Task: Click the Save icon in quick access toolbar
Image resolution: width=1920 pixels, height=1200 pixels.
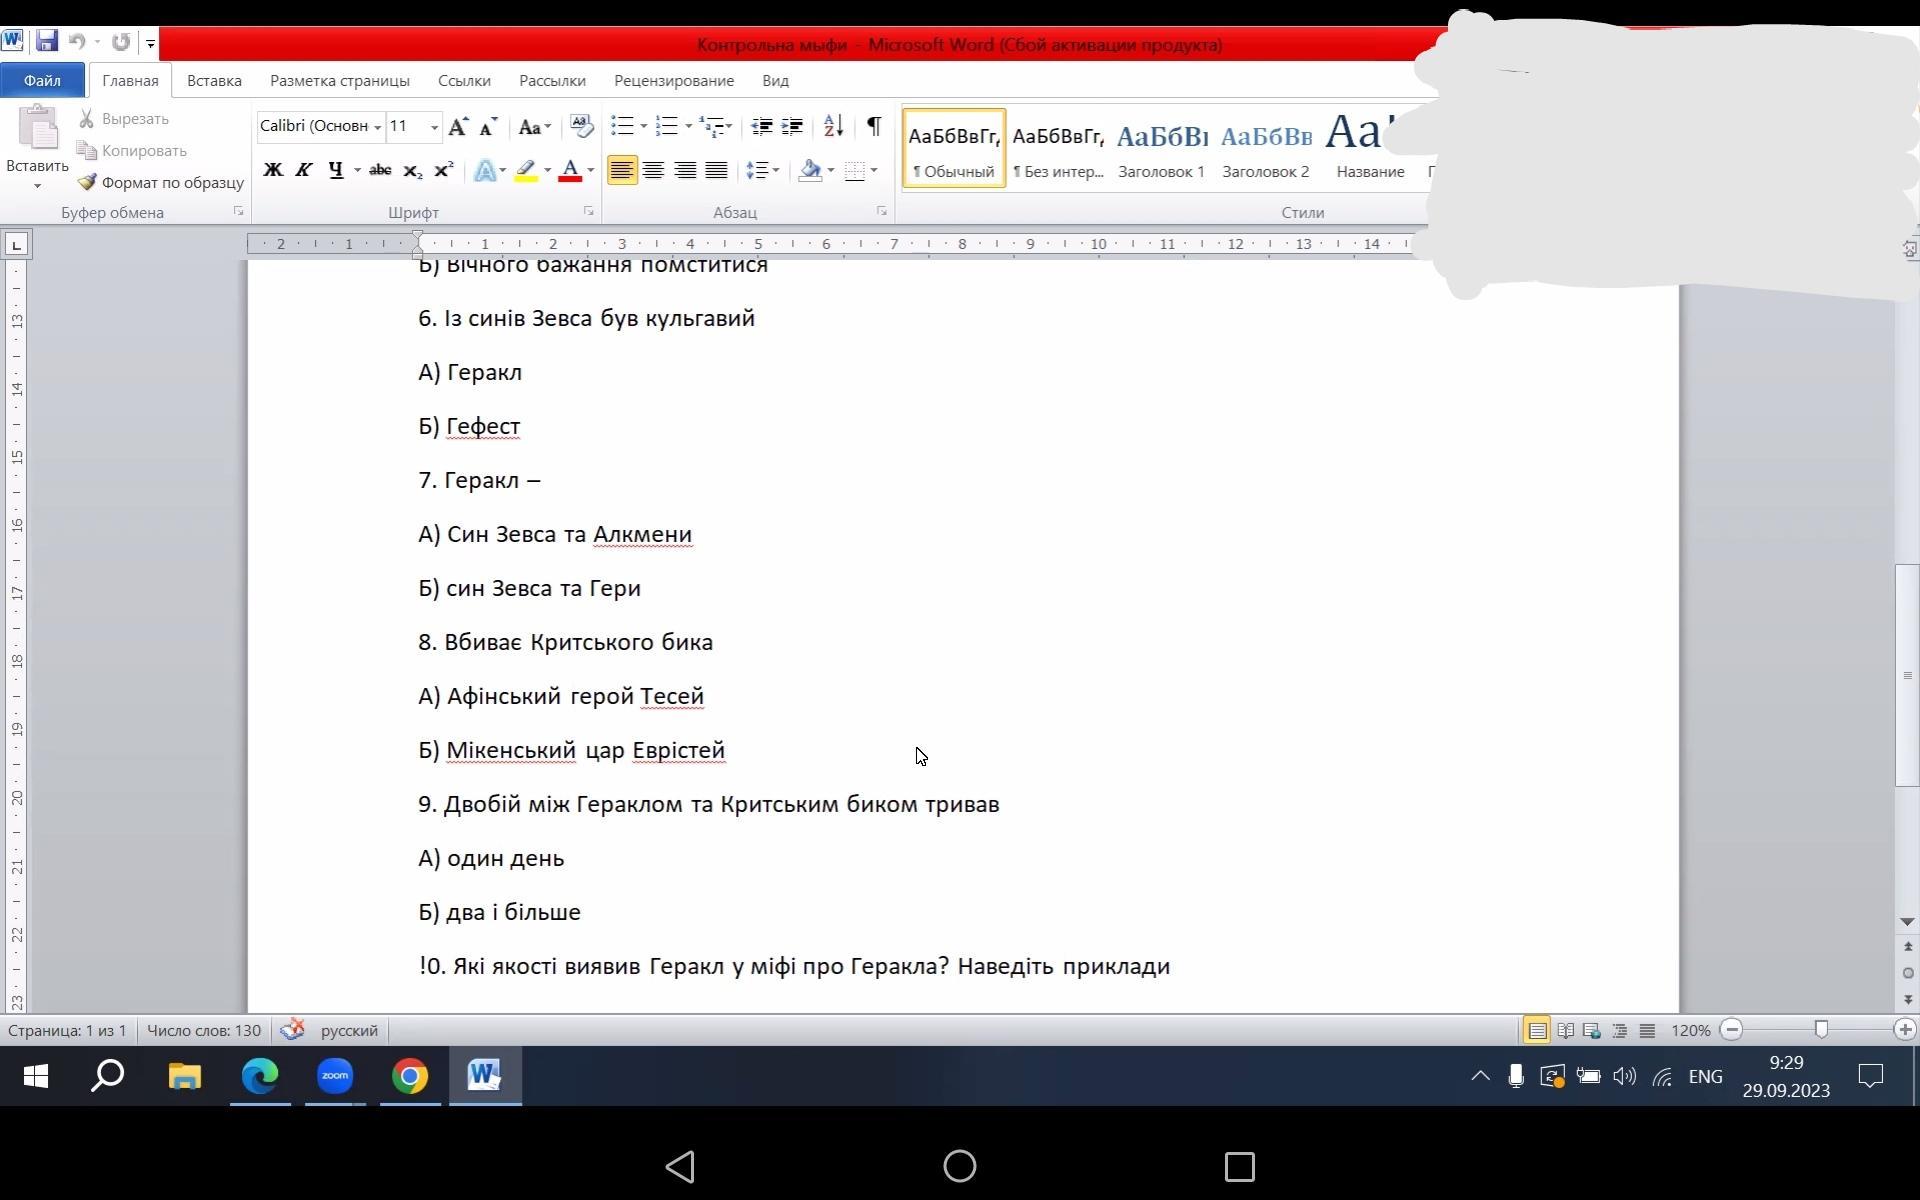Action: (46, 41)
